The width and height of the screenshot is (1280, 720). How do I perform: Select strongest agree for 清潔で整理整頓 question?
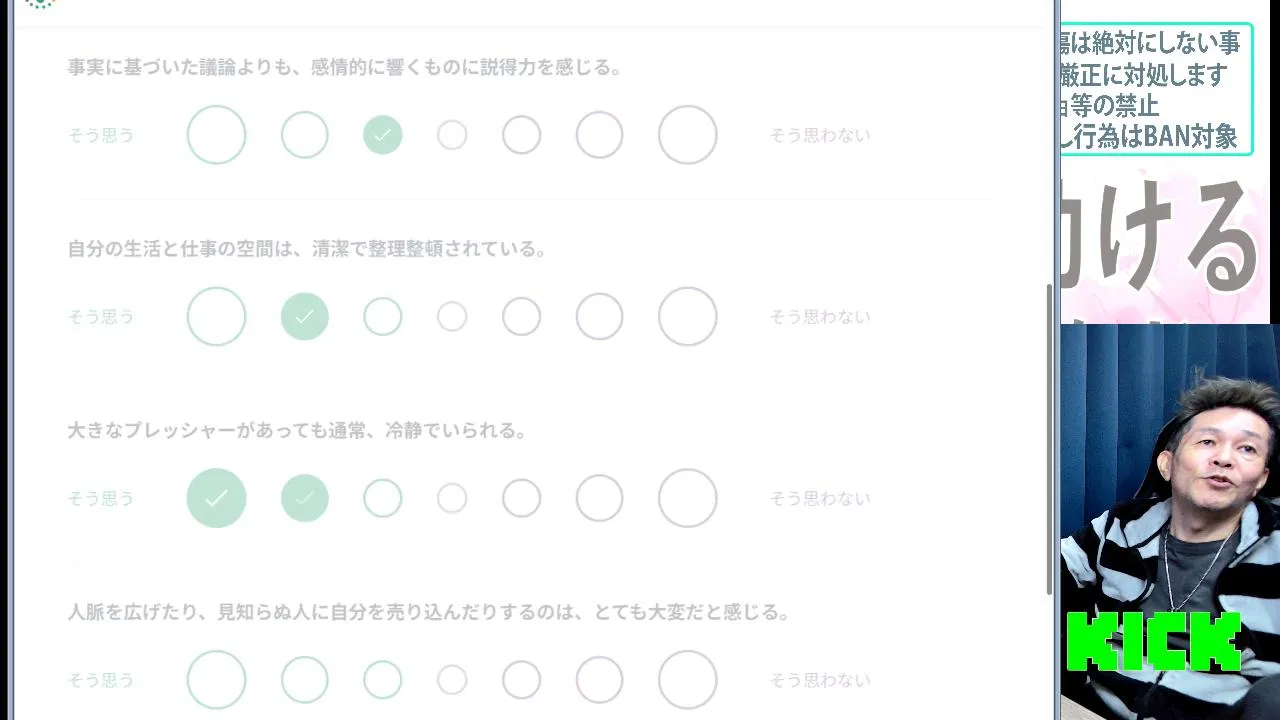pos(216,317)
